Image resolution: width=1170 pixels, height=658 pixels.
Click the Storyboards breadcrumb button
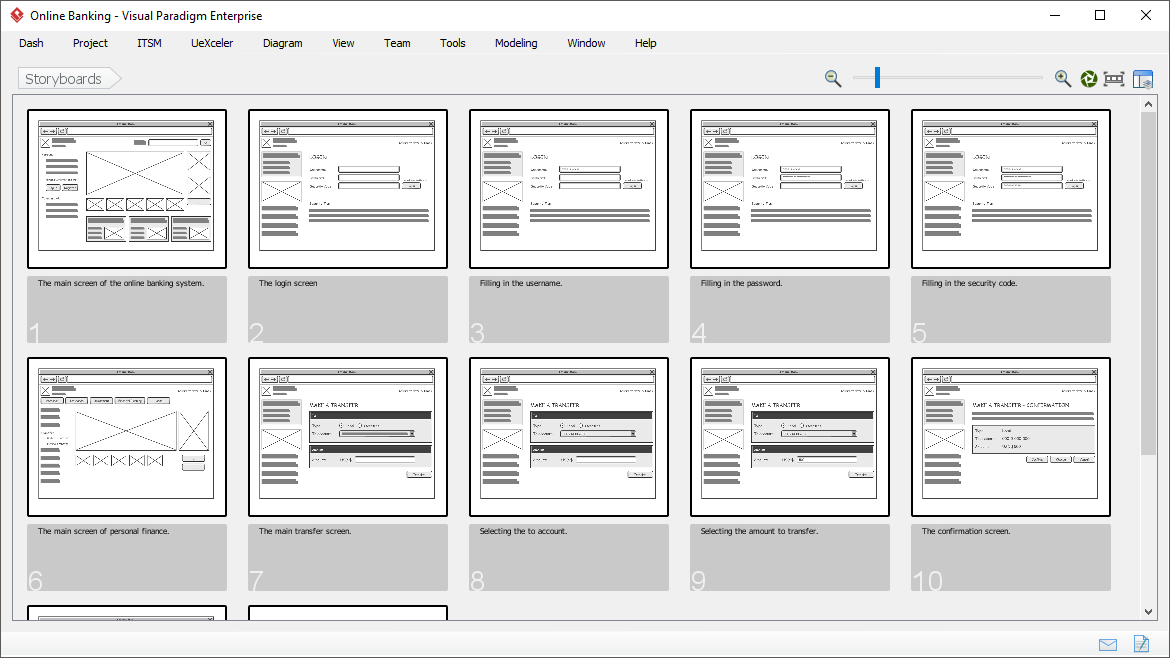(69, 78)
